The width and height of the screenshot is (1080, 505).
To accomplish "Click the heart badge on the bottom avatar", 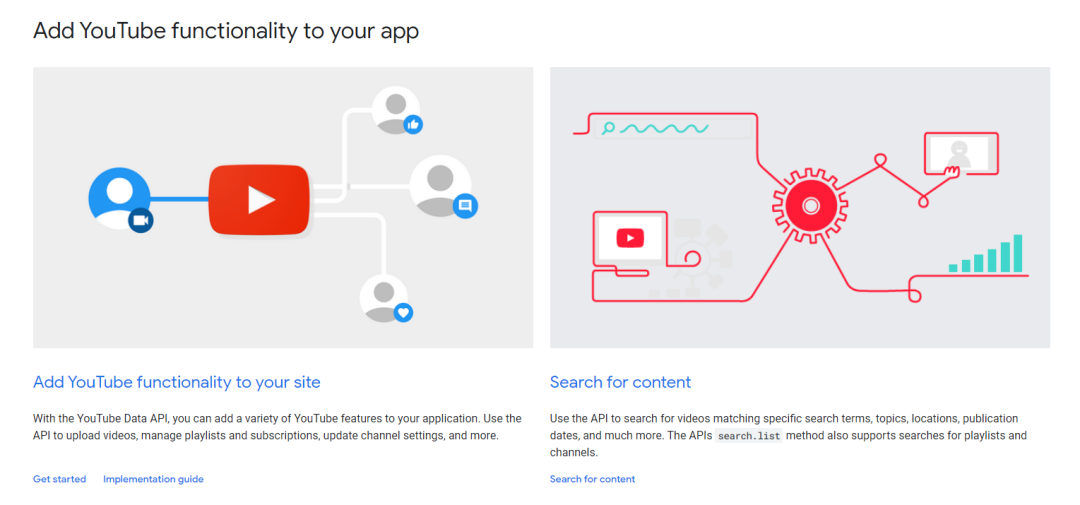I will tap(404, 312).
